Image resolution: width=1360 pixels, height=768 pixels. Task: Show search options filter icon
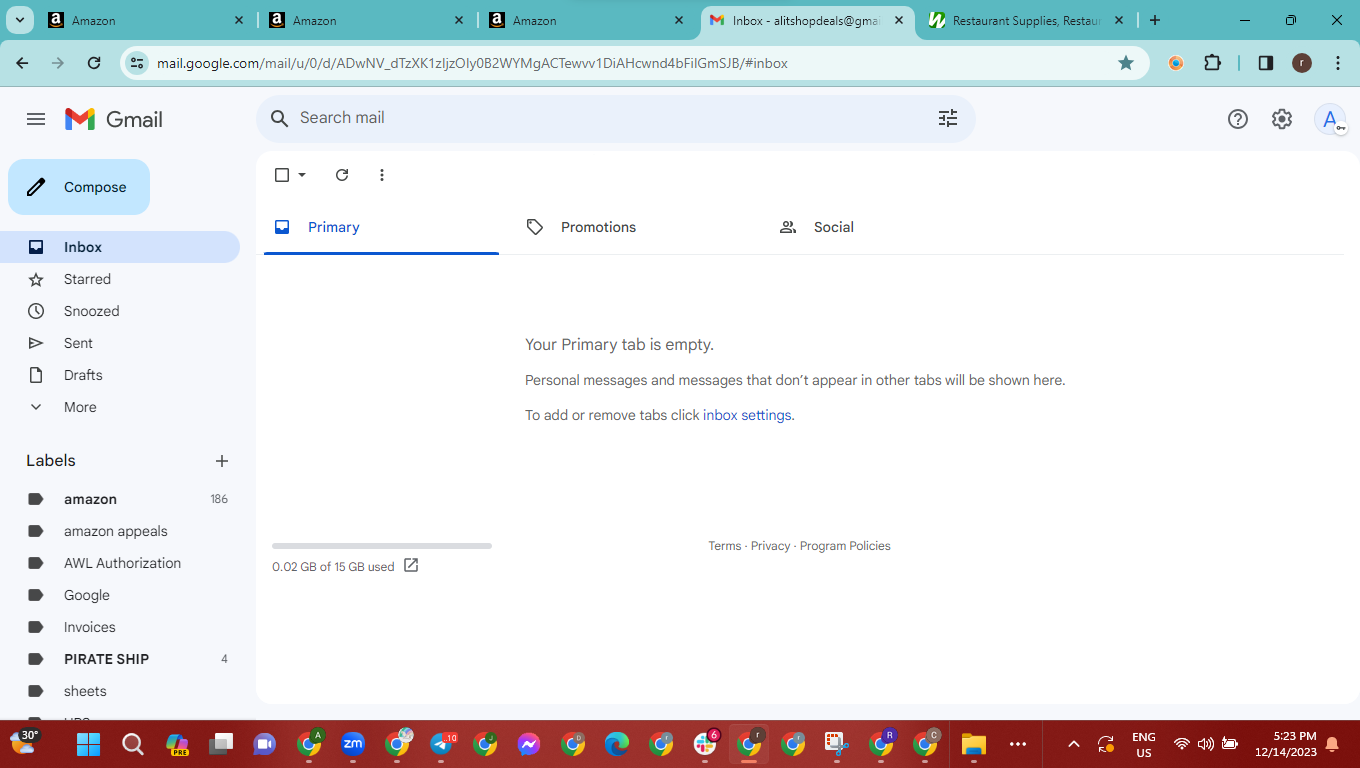coord(948,118)
